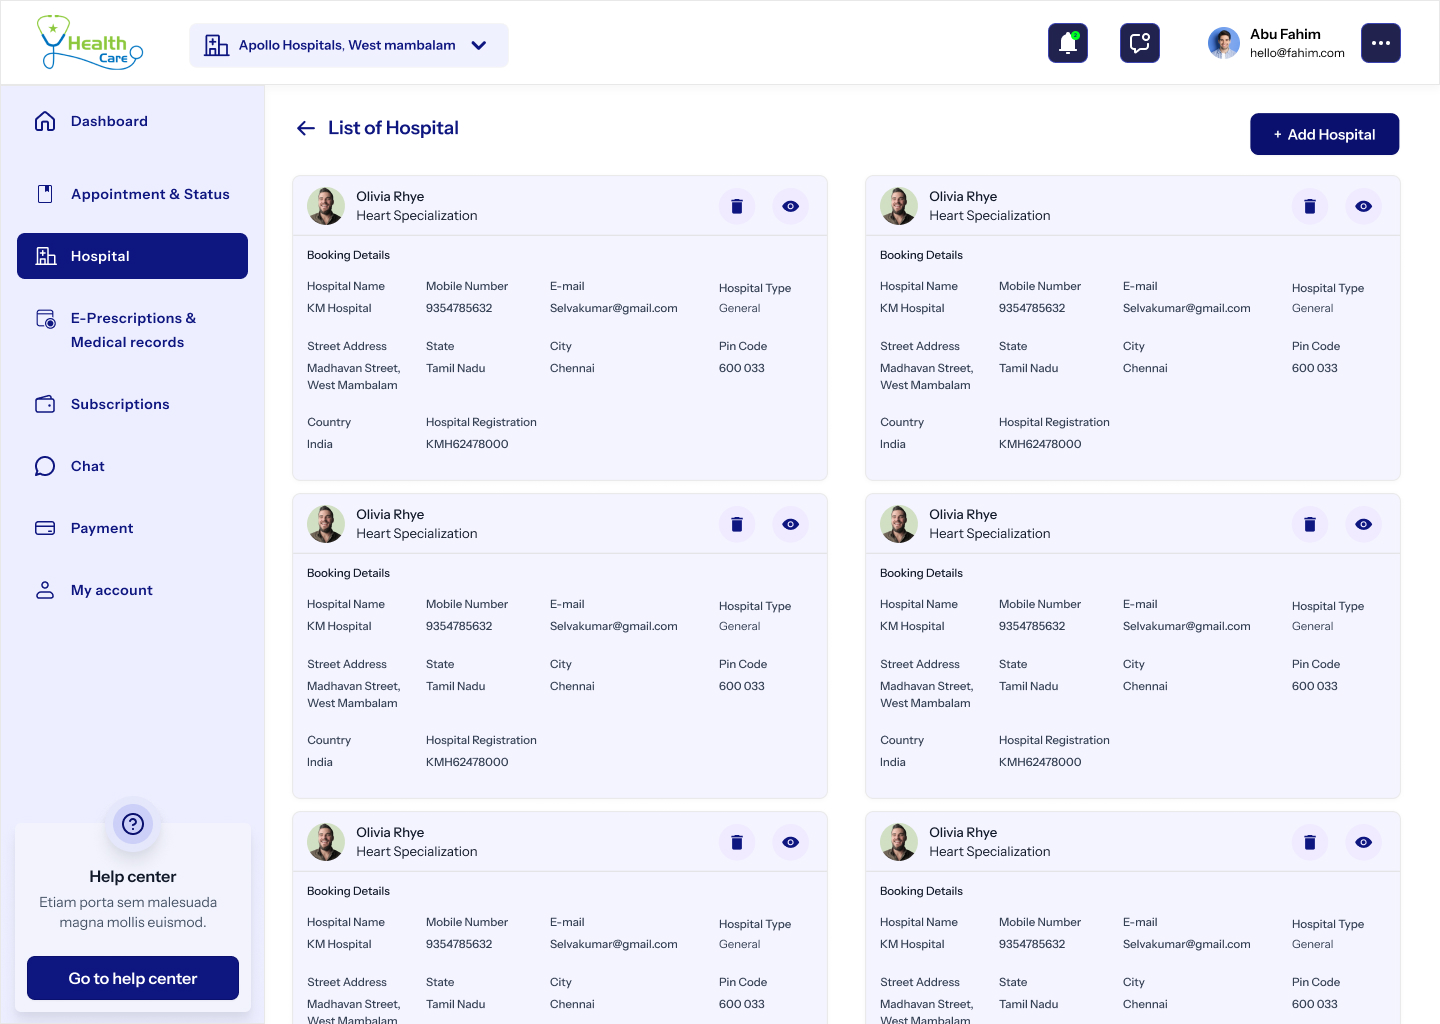
Task: Delete the hospital in the top-left card
Action: (x=737, y=206)
